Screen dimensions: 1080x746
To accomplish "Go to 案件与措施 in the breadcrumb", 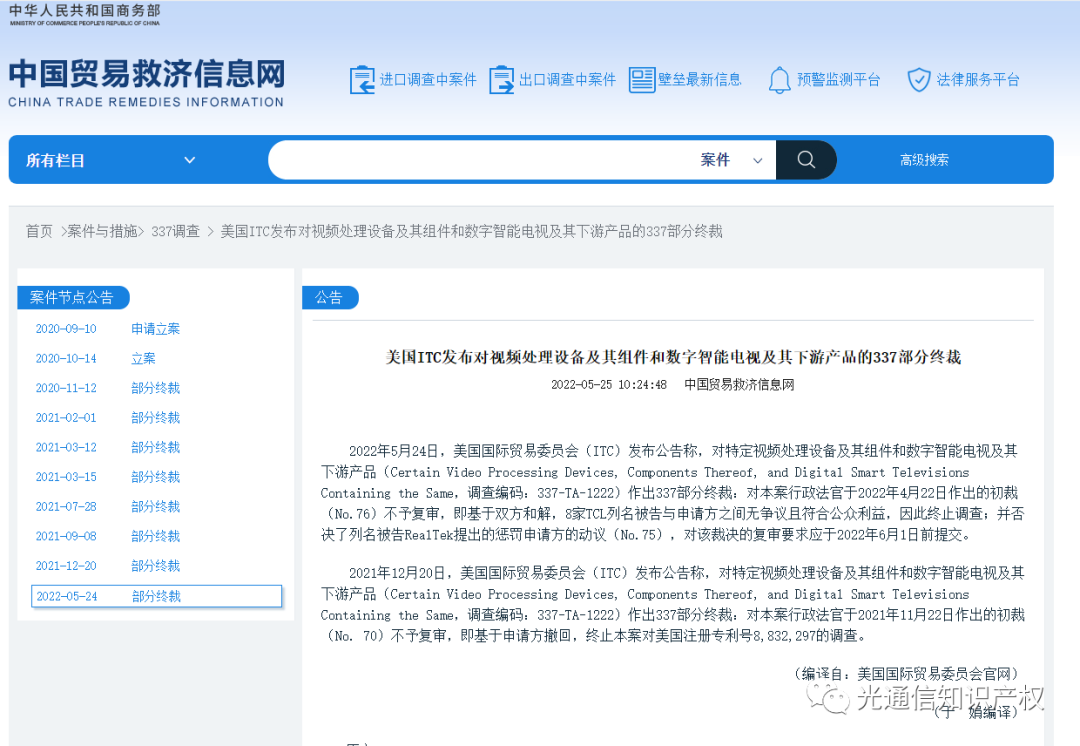I will coord(103,231).
